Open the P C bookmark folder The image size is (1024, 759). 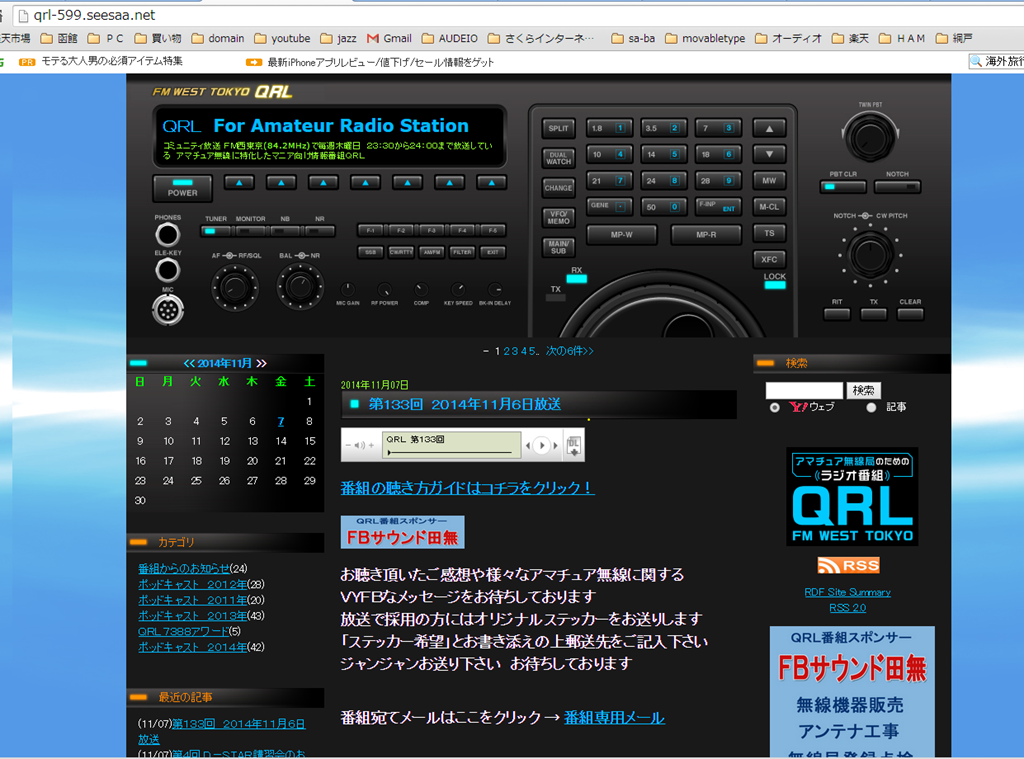pos(105,39)
